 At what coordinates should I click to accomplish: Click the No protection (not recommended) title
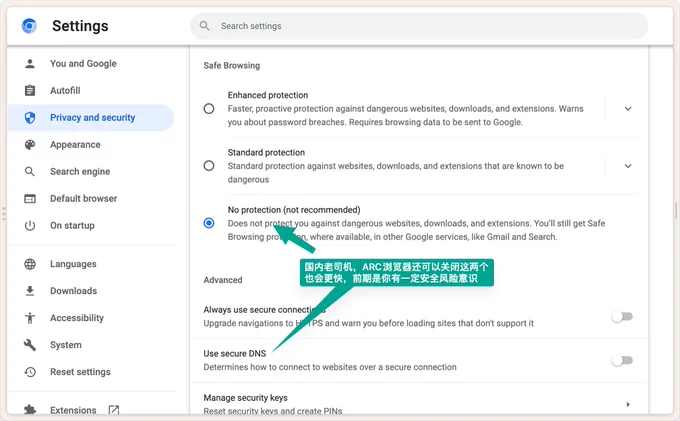294,210
